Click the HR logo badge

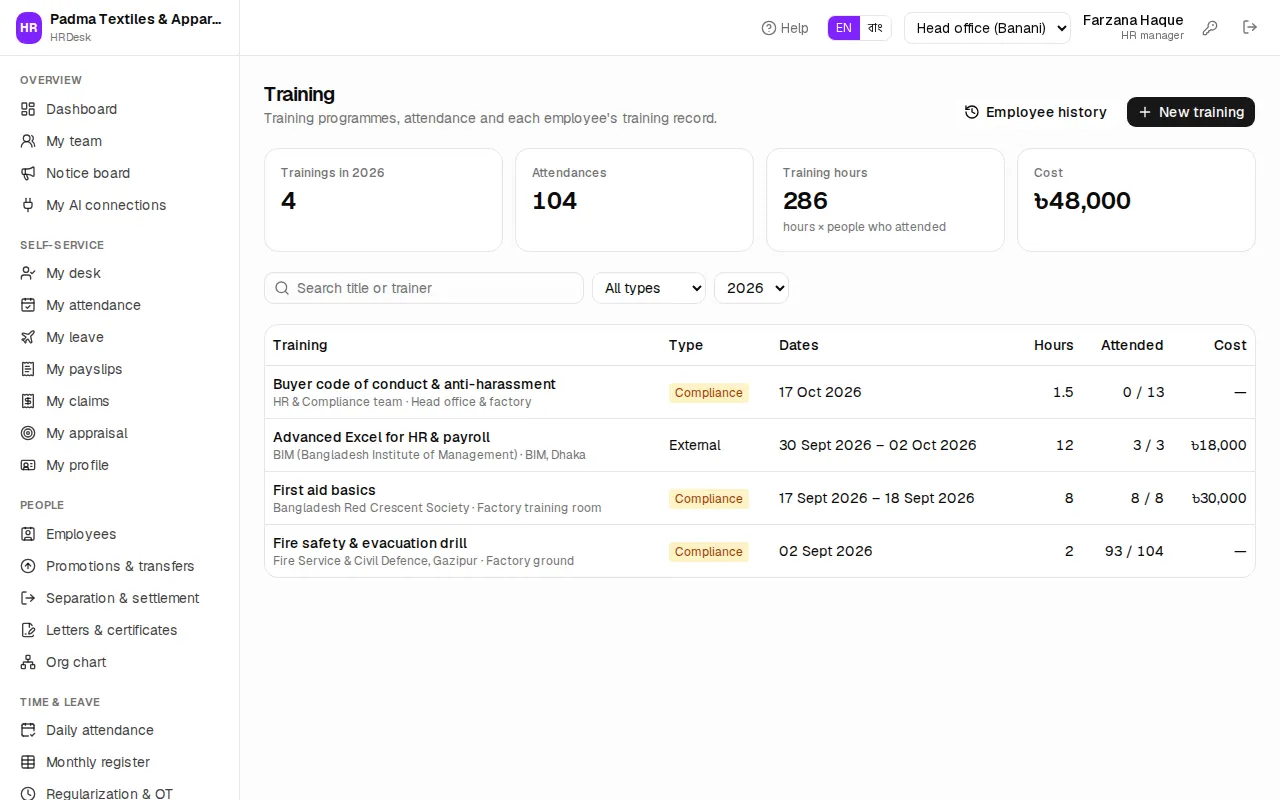[29, 28]
